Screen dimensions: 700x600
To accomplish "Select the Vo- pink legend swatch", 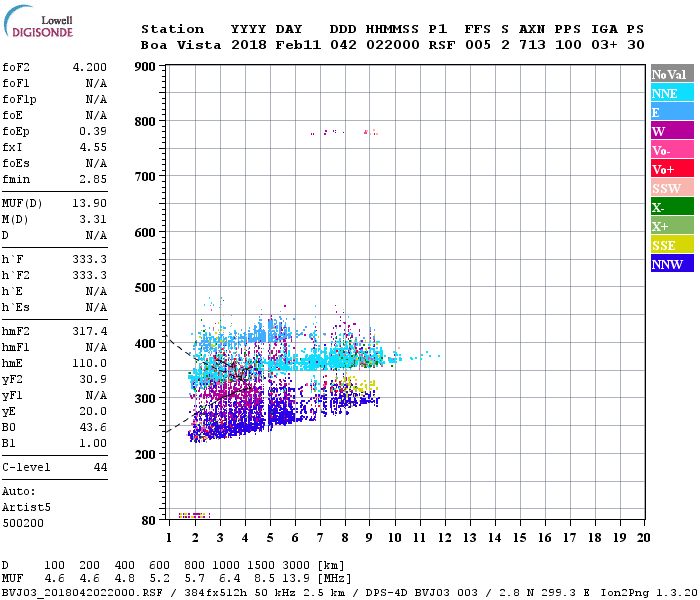I will (x=672, y=150).
